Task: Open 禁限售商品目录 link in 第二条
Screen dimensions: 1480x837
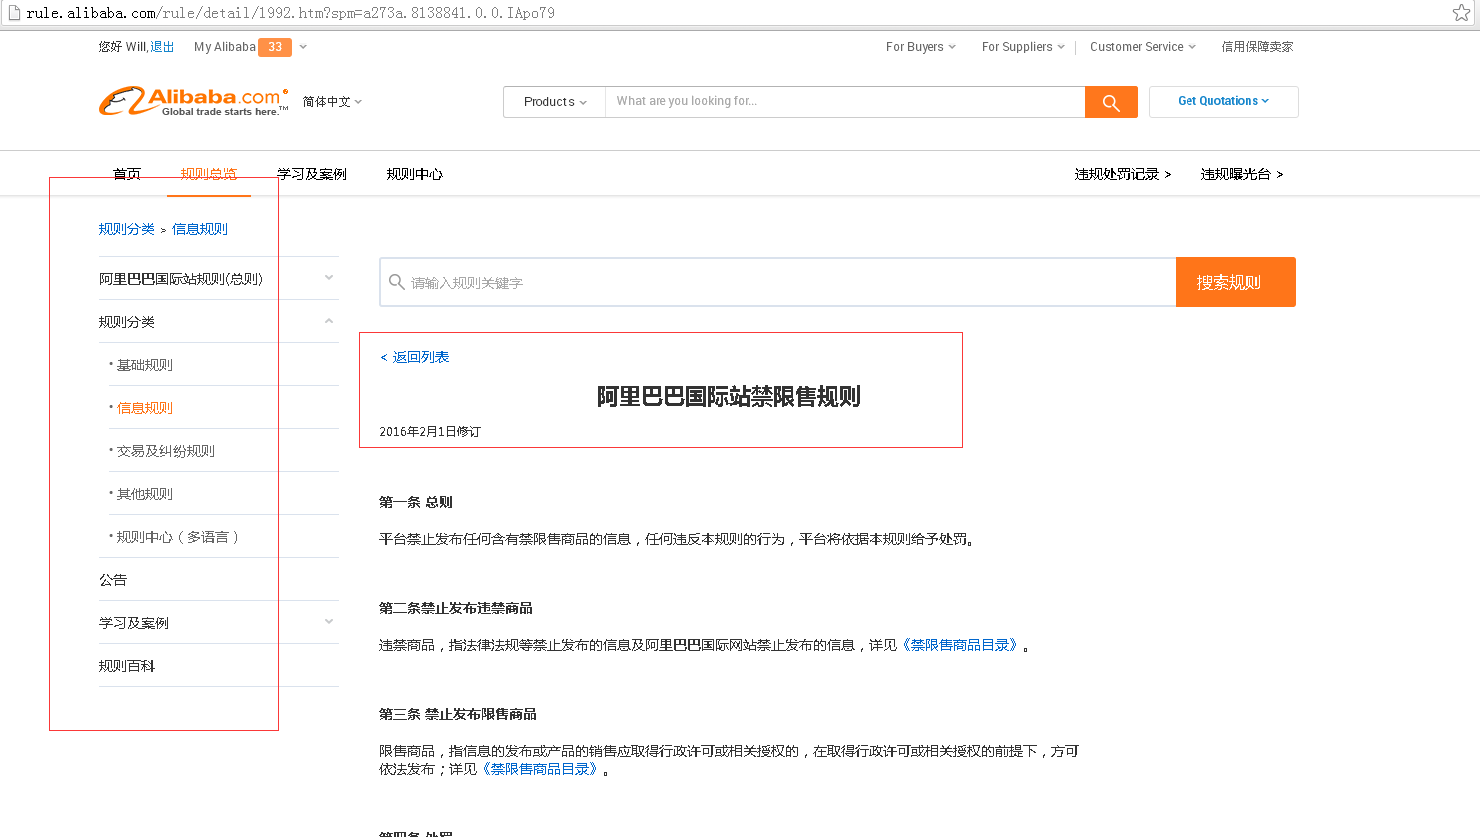Action: coord(960,645)
